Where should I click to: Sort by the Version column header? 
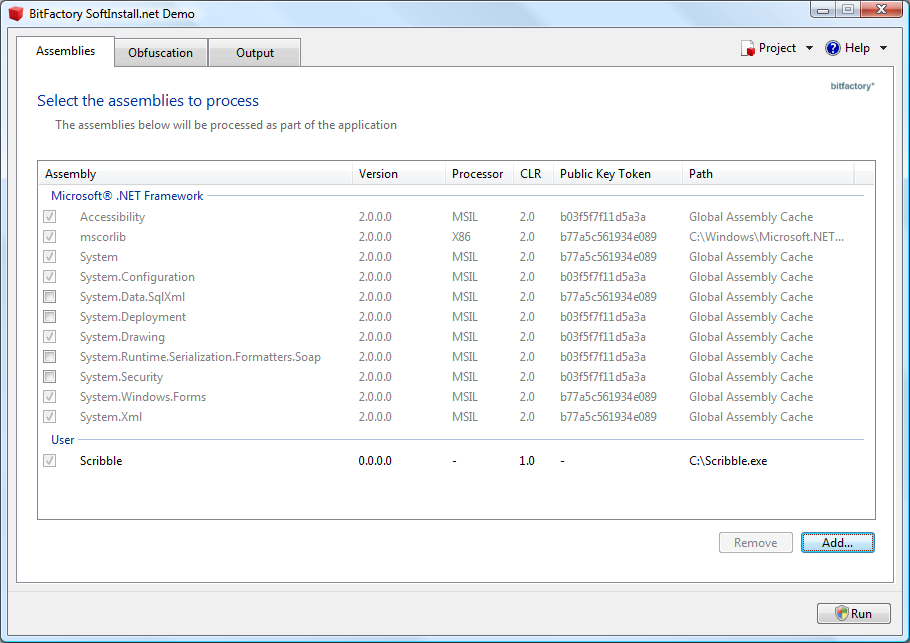(x=399, y=174)
